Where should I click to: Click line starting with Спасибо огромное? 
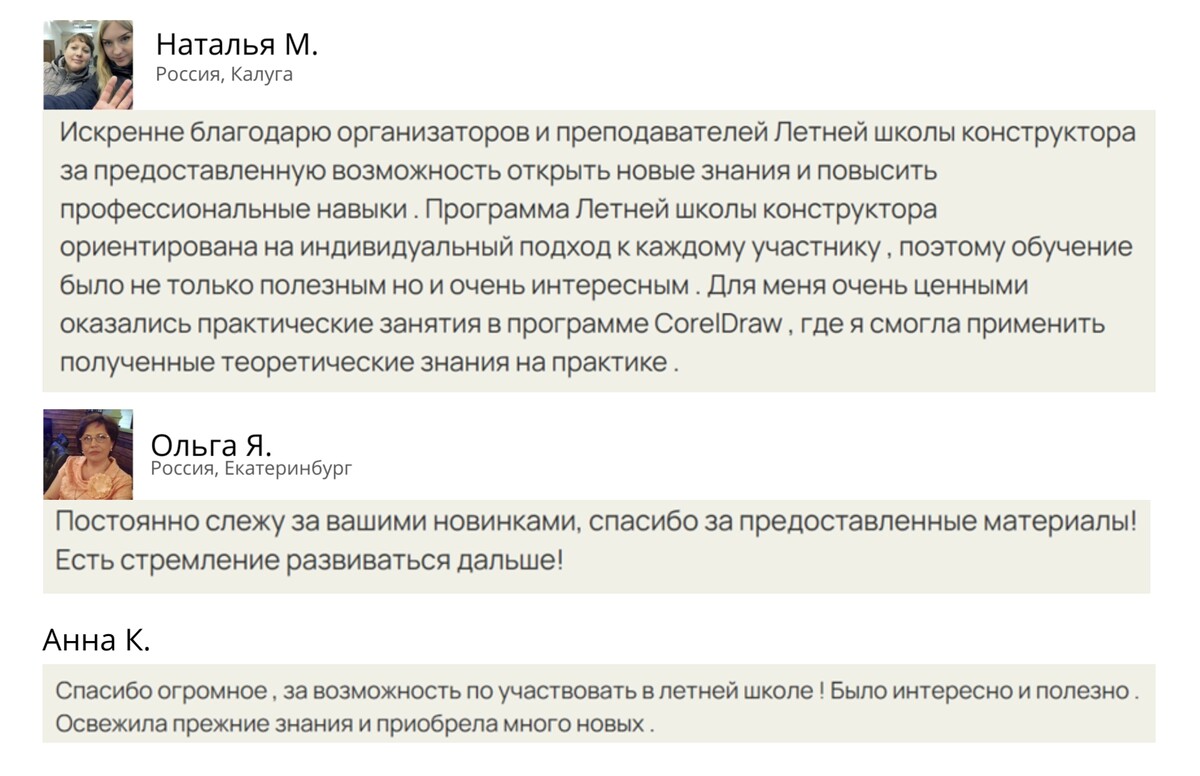pos(597,691)
